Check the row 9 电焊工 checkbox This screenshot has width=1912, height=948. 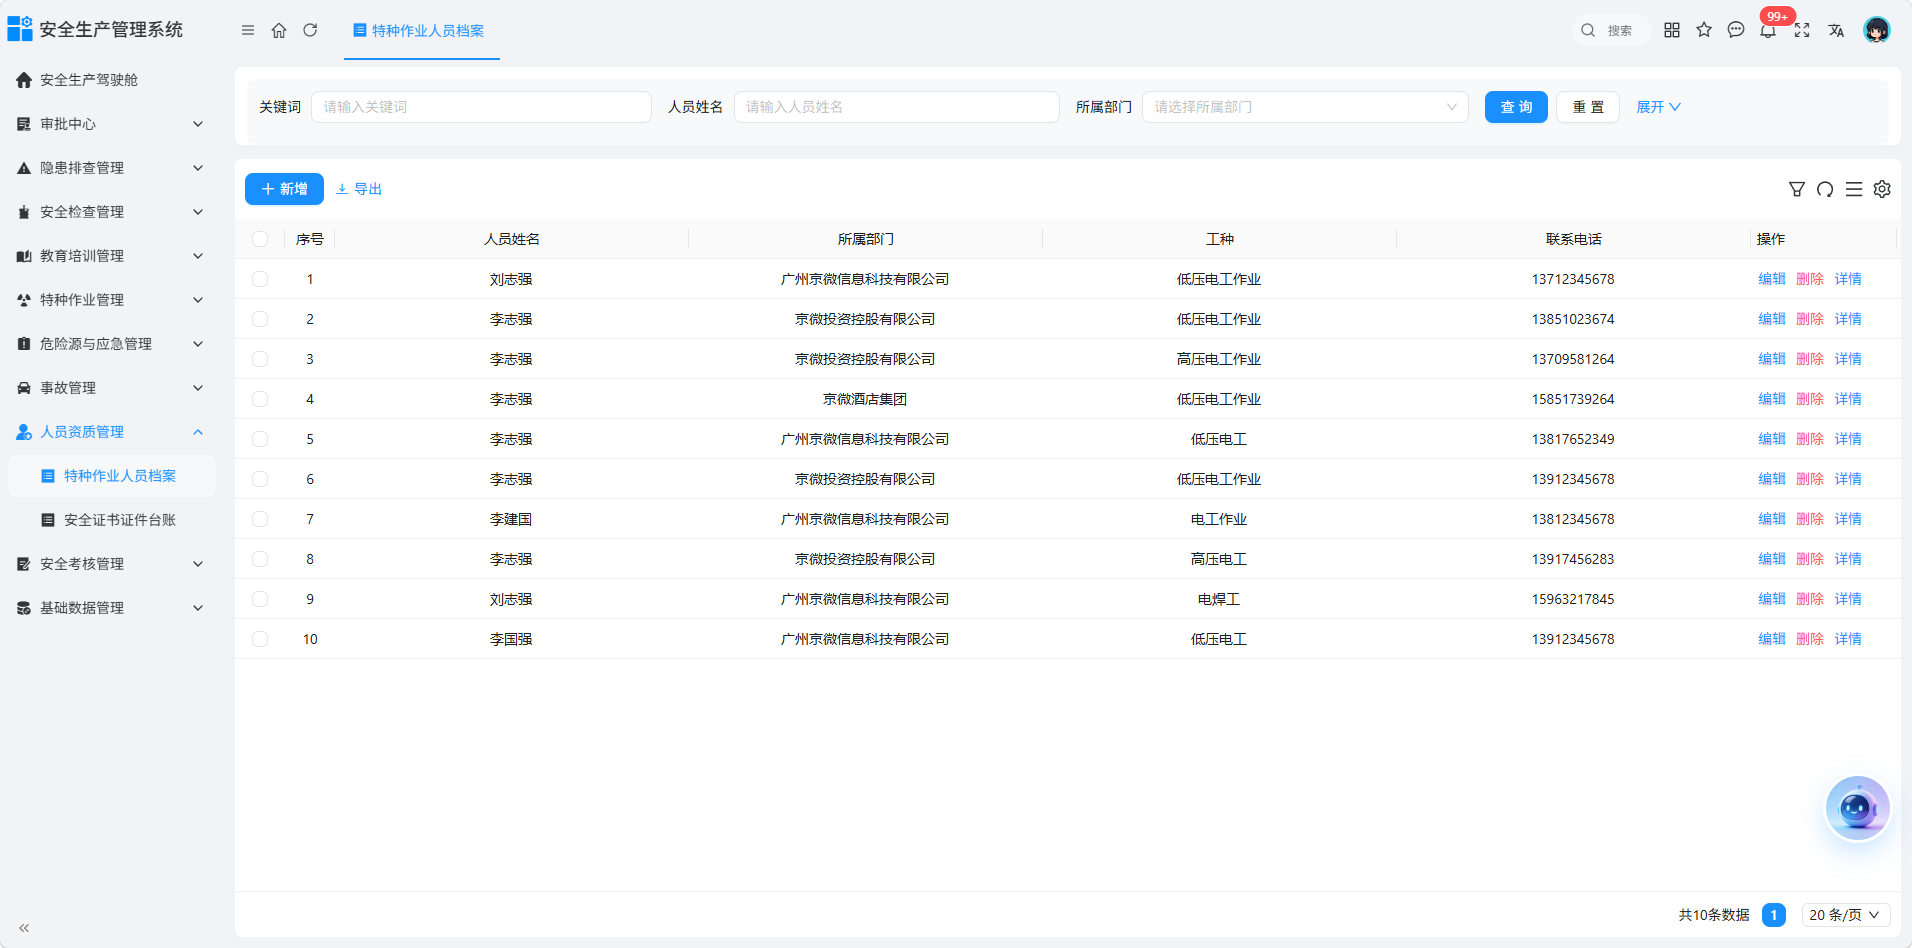[x=260, y=599]
